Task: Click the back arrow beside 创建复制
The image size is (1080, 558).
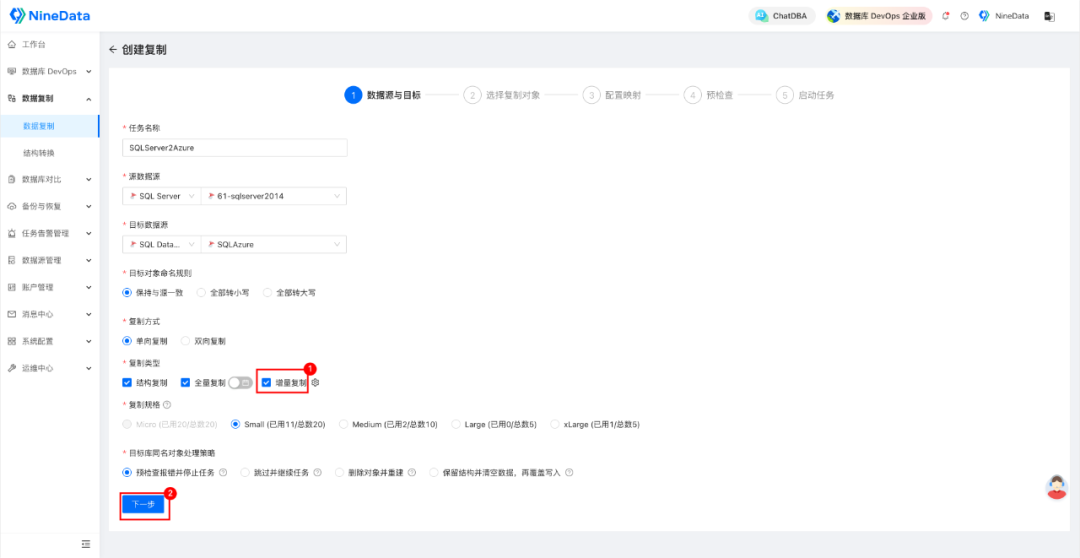Action: coord(113,49)
